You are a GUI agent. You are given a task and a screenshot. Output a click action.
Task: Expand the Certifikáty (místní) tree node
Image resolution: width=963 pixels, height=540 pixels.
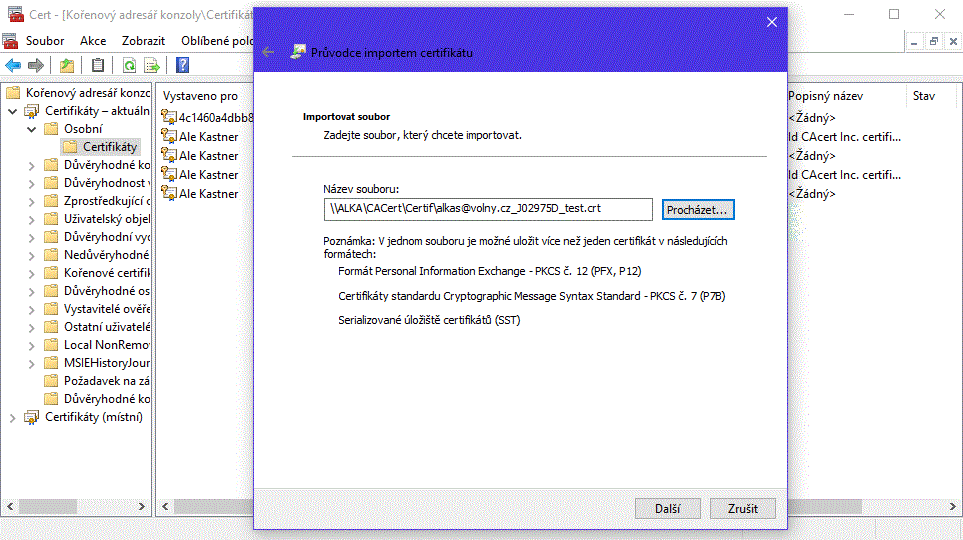[13, 417]
